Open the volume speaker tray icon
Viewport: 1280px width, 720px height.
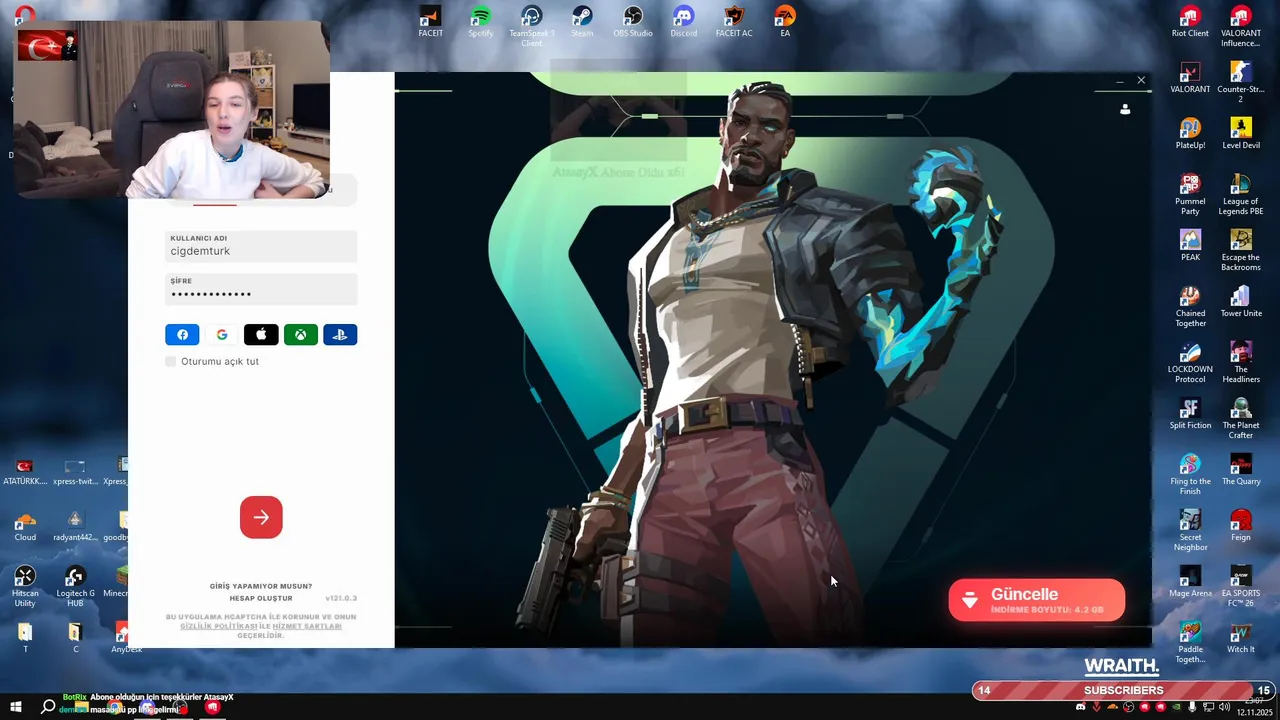pos(1224,707)
